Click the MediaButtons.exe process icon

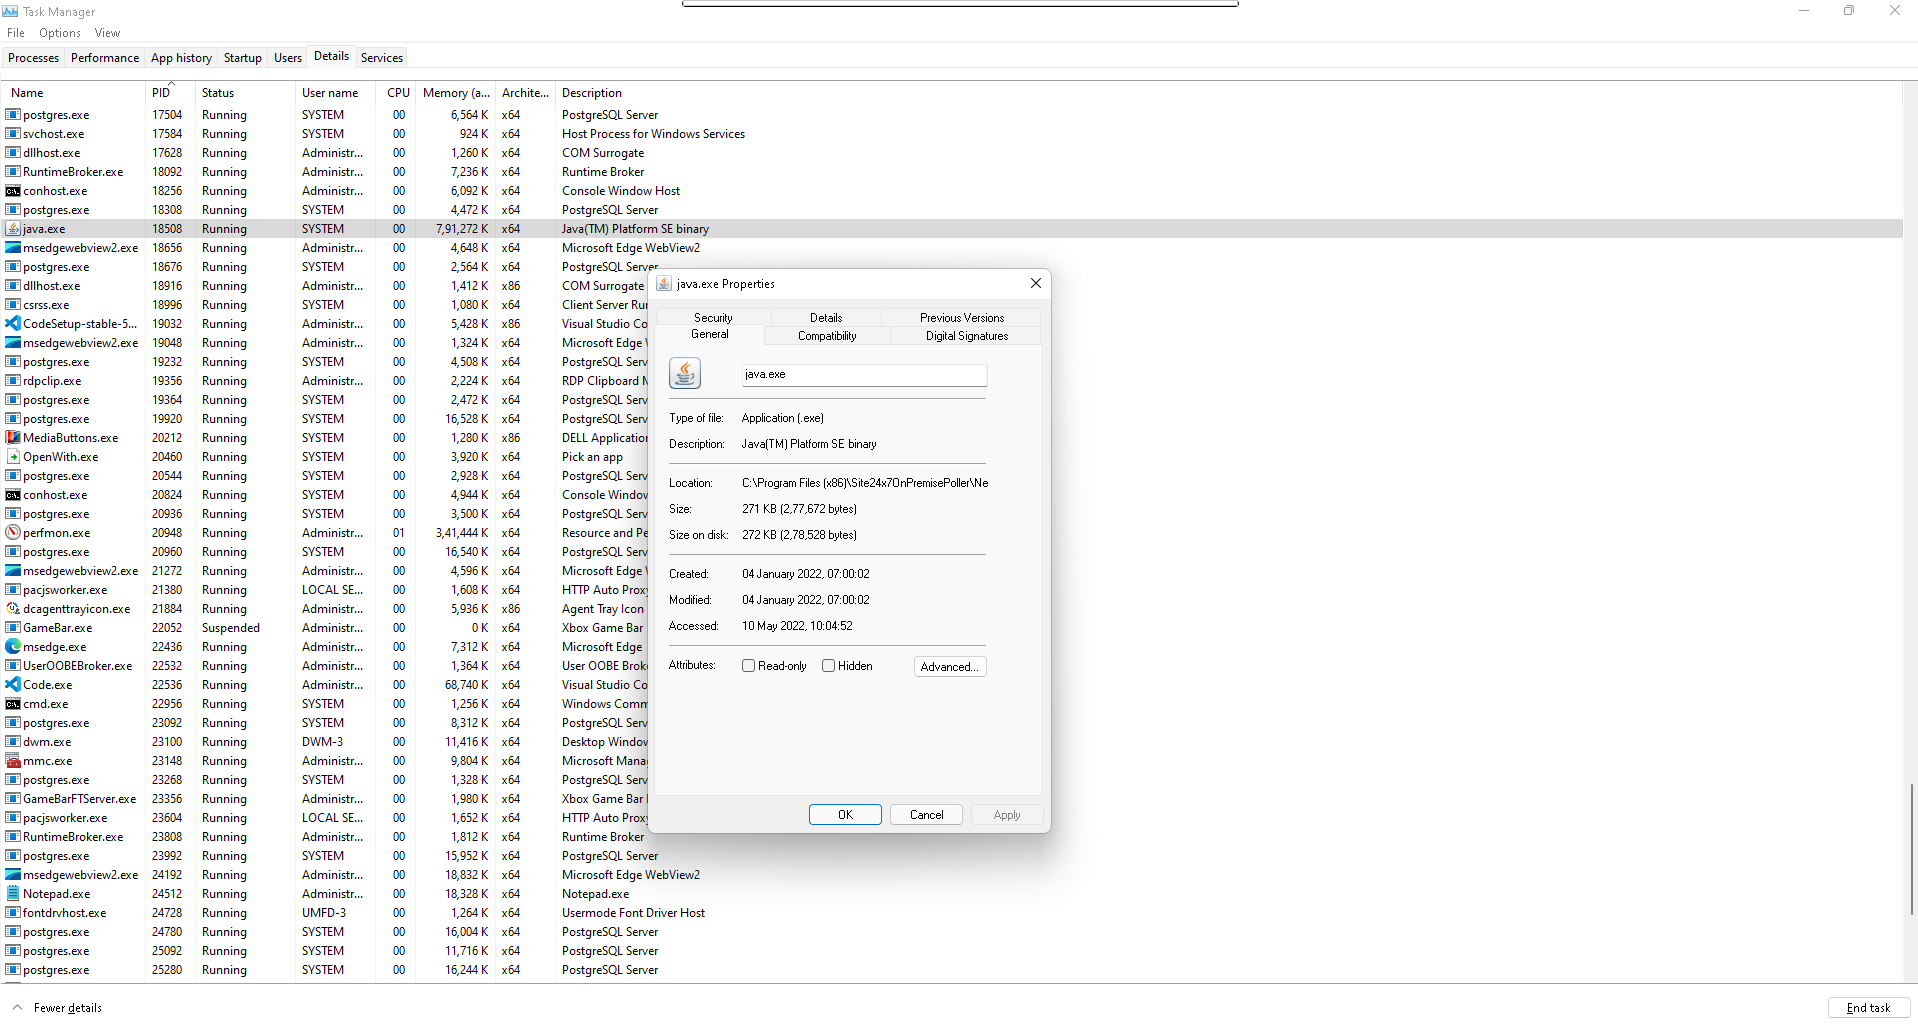(13, 438)
